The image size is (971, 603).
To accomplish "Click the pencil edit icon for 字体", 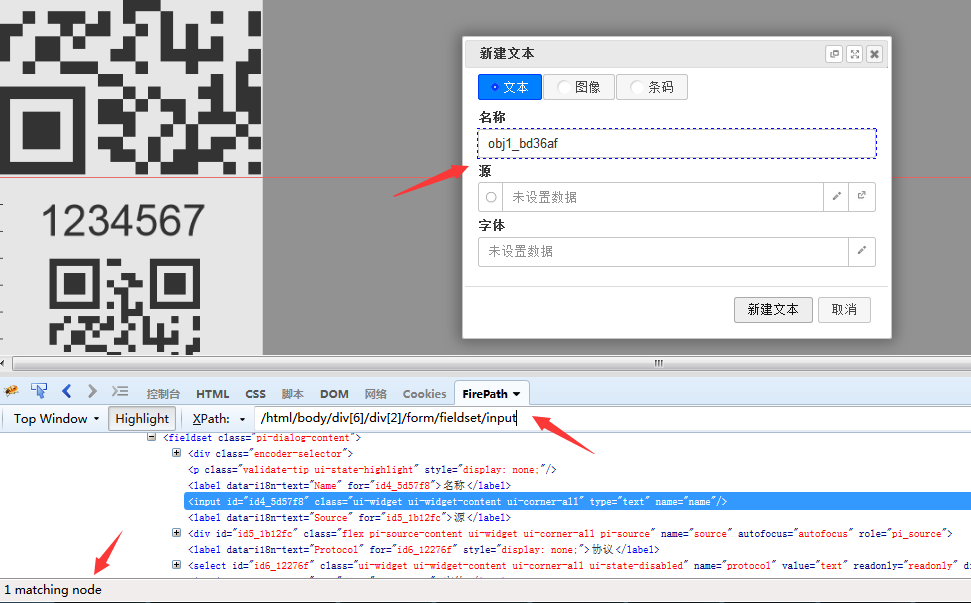I will (x=861, y=251).
